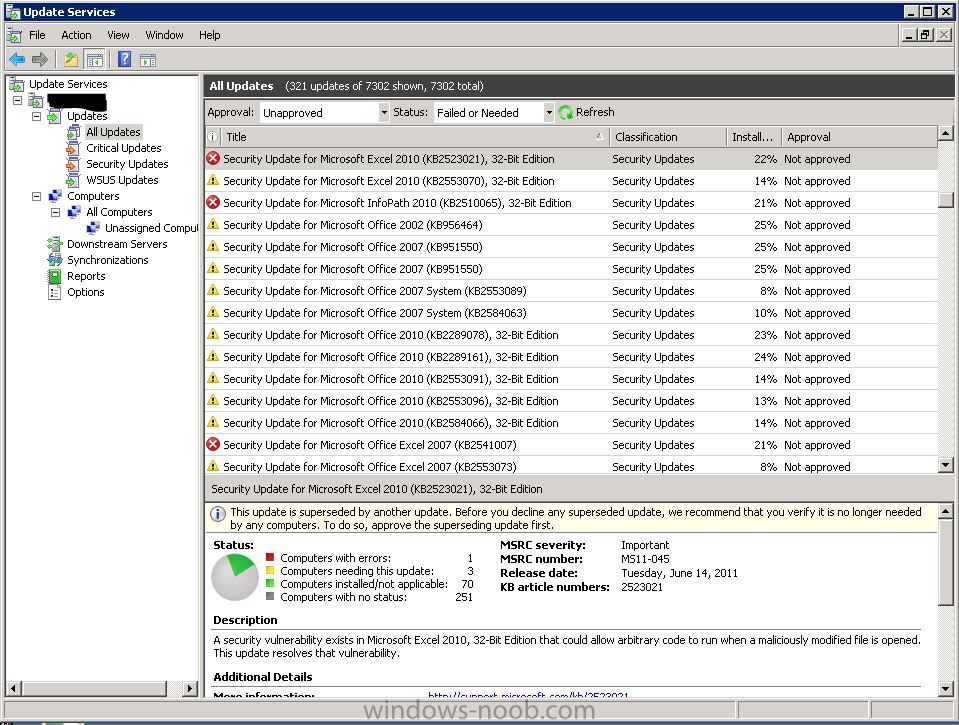Select the Office 2010 (KB2584066) update row
Viewport: 959px width, 725px height.
tap(571, 423)
